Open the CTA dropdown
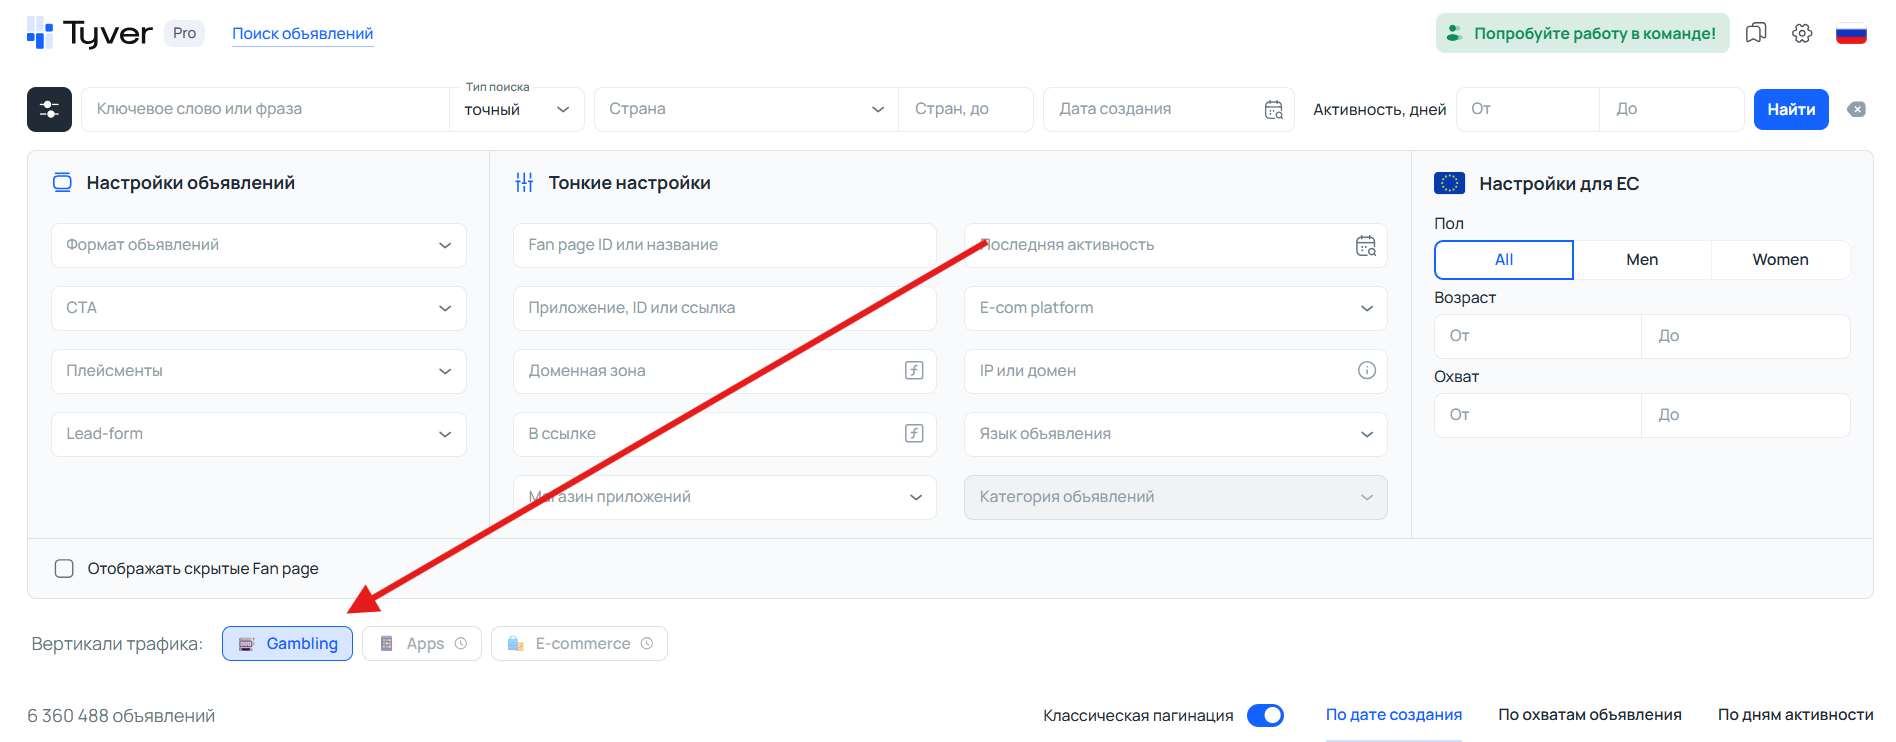The image size is (1896, 742). click(258, 309)
